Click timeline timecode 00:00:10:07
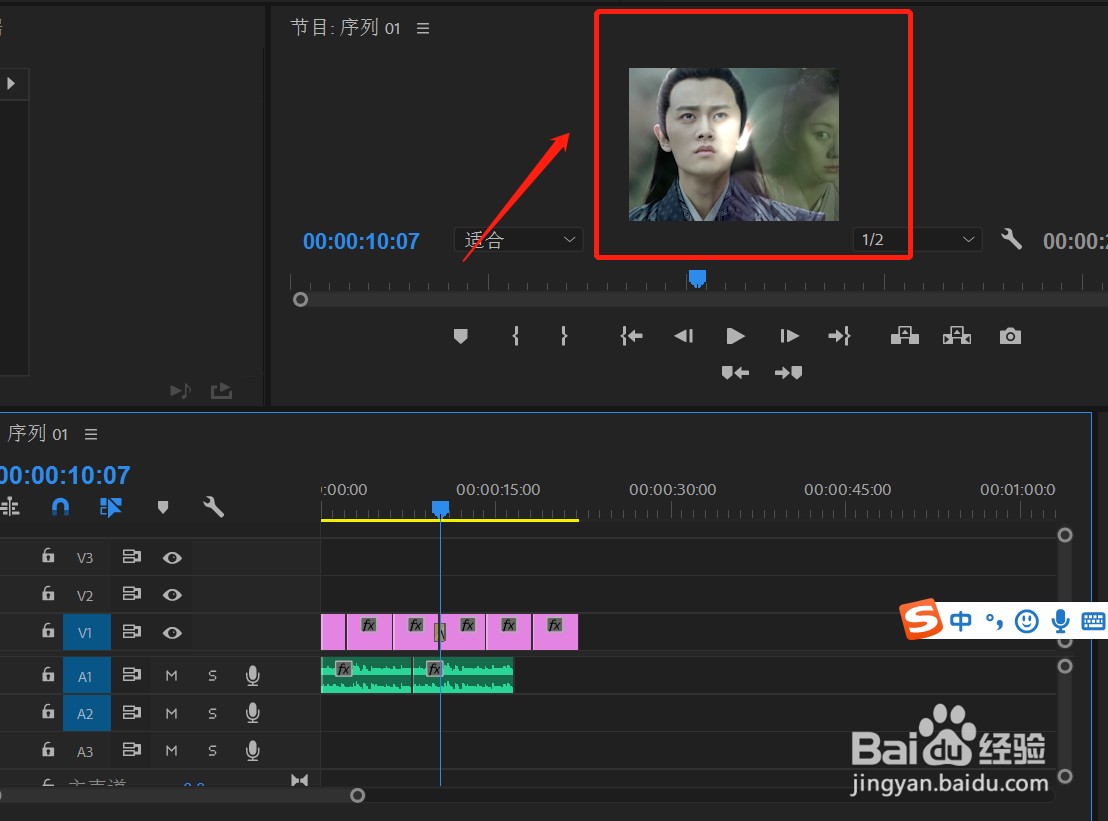The height and width of the screenshot is (821, 1108). pyautogui.click(x=65, y=476)
